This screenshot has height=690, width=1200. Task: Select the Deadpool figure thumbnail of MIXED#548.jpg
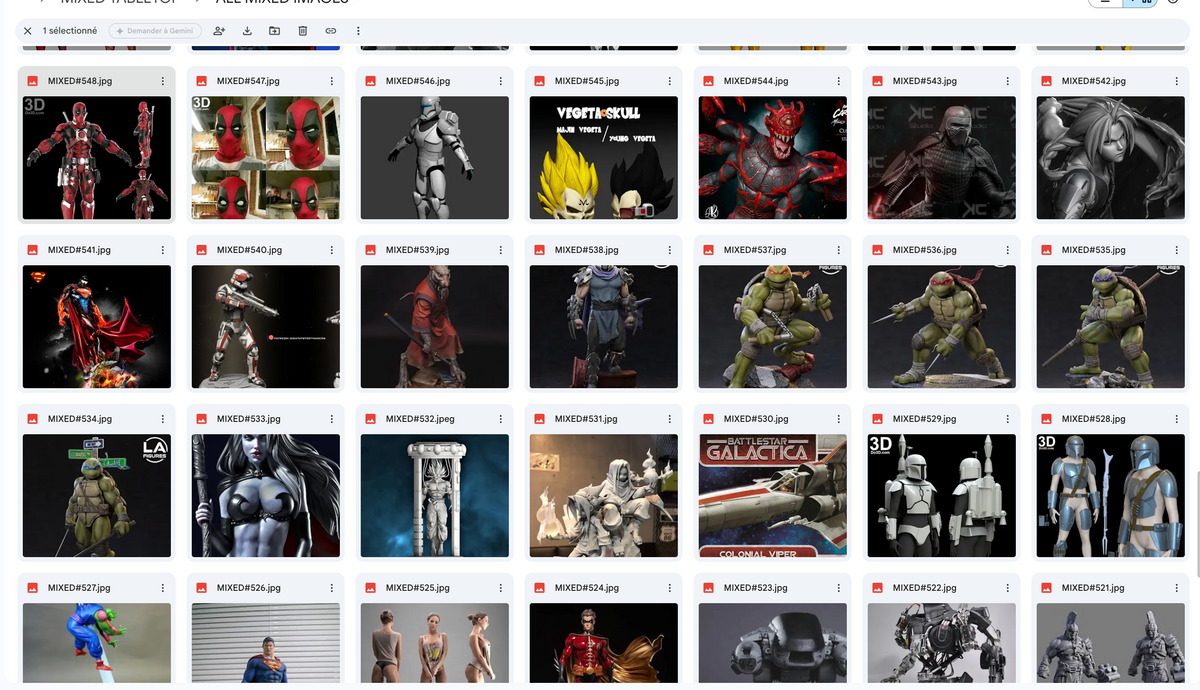97,158
